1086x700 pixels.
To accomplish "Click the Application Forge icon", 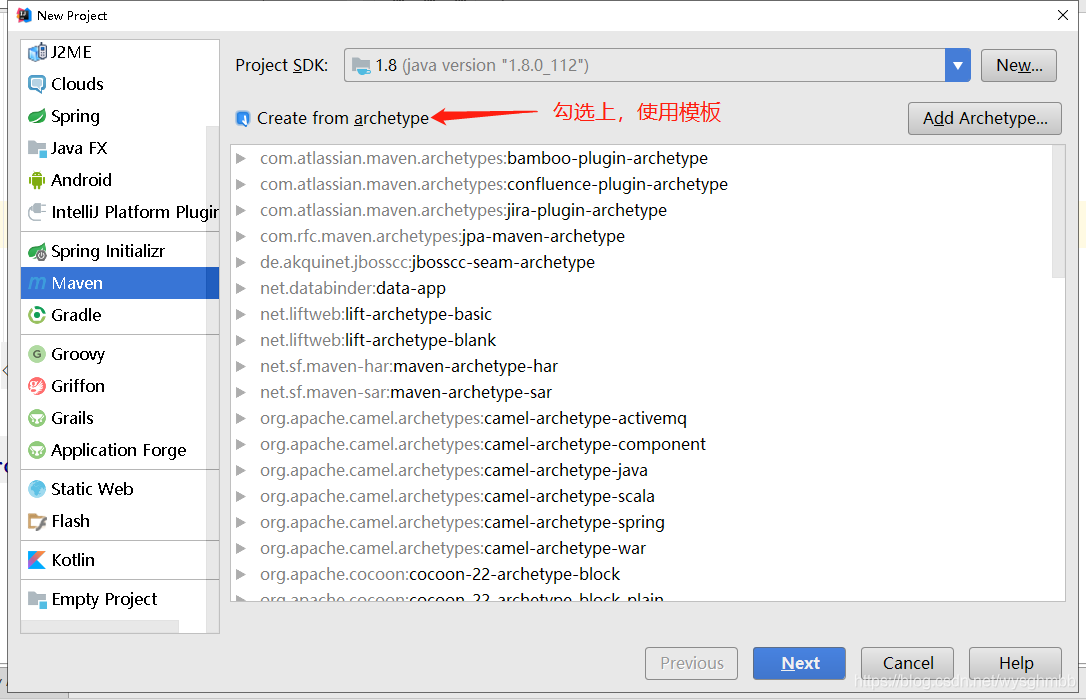I will tap(37, 451).
